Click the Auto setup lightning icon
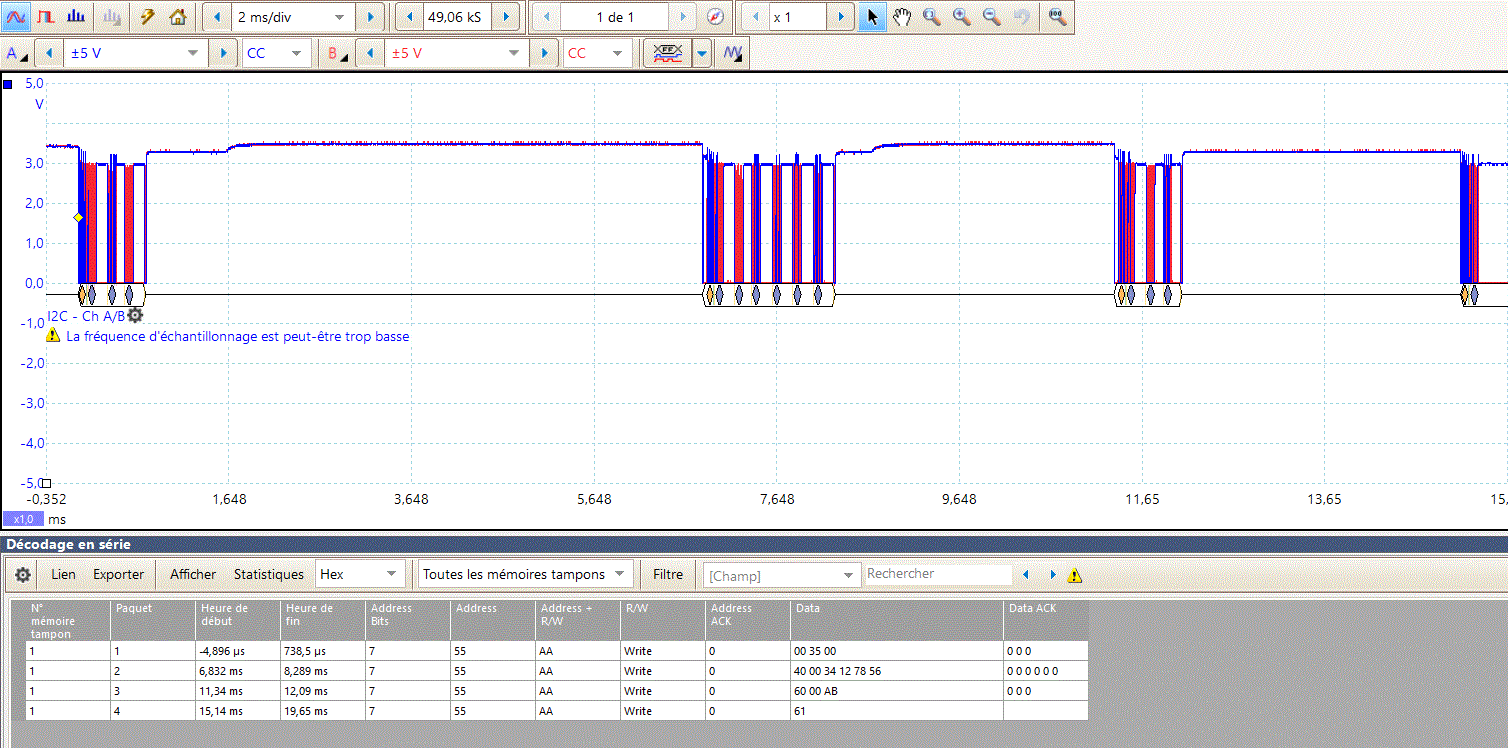1508x748 pixels. coord(148,17)
